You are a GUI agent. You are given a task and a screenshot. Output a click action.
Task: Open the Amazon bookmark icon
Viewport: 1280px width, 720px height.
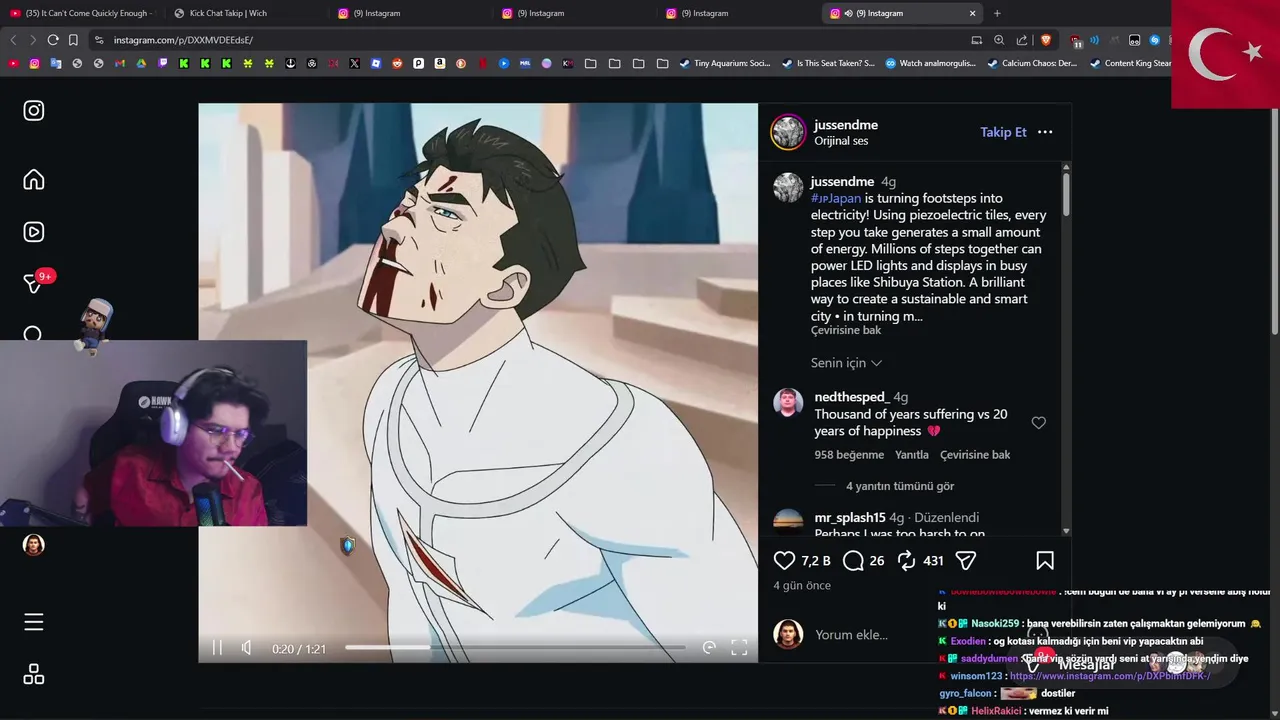click(x=440, y=63)
